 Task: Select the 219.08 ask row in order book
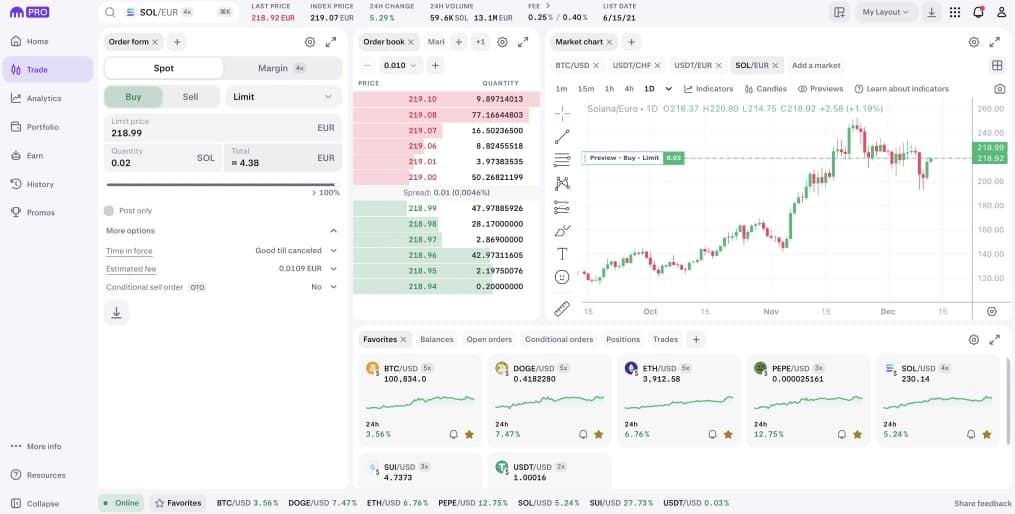coord(446,115)
